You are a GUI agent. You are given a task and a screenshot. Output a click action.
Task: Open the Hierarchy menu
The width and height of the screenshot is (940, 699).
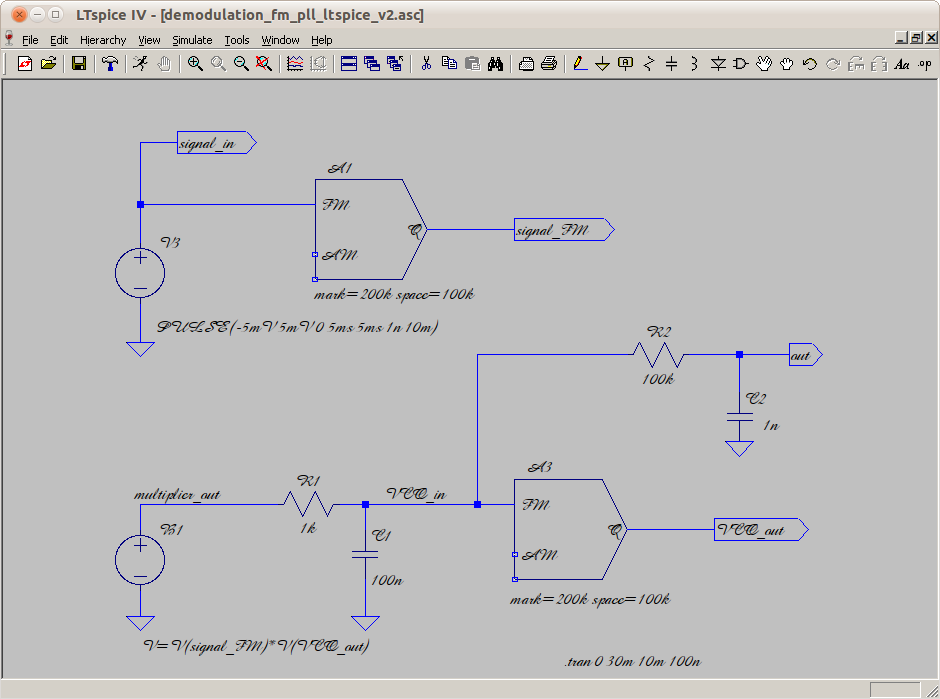(x=103, y=40)
